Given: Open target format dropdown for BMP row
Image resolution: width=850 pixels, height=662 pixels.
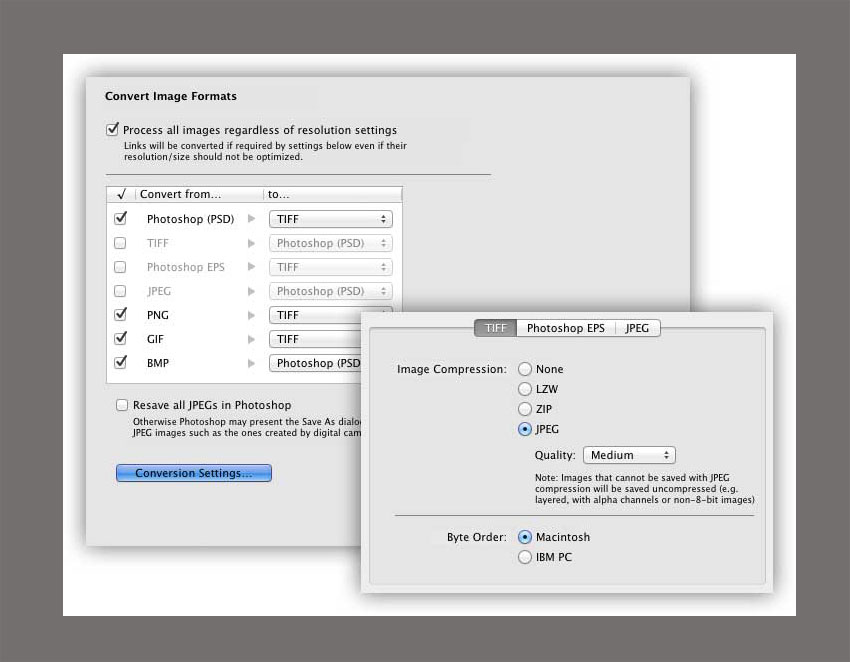Looking at the screenshot, I should click(x=315, y=363).
